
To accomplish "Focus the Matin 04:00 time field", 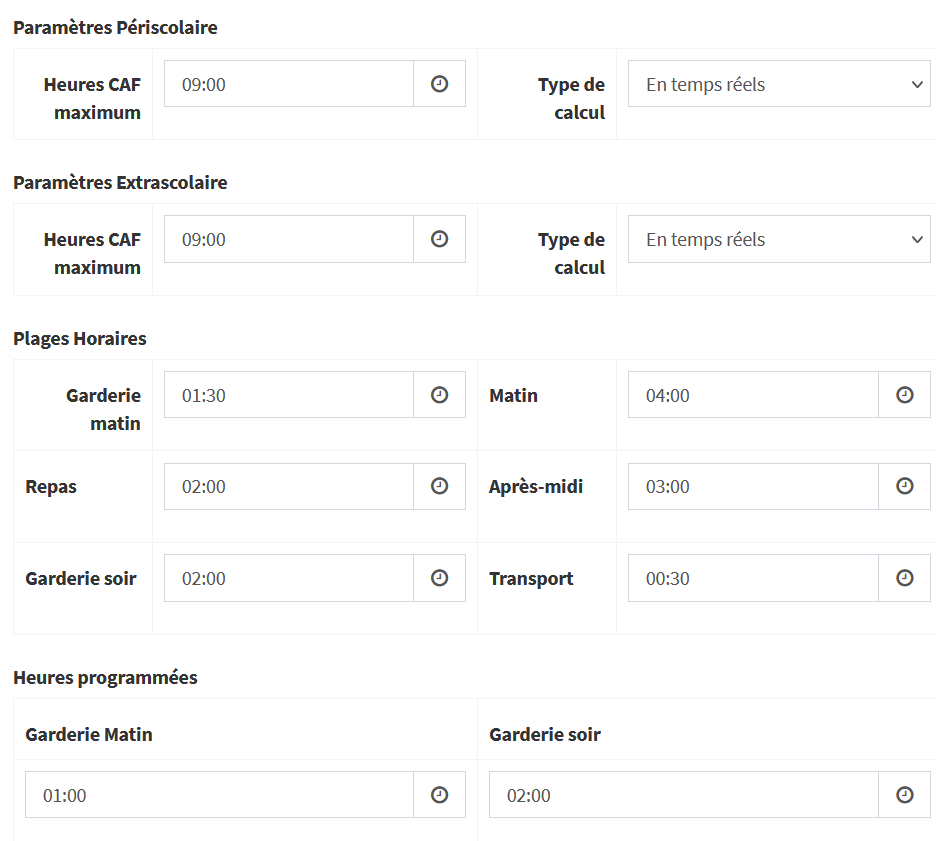I will (x=752, y=395).
